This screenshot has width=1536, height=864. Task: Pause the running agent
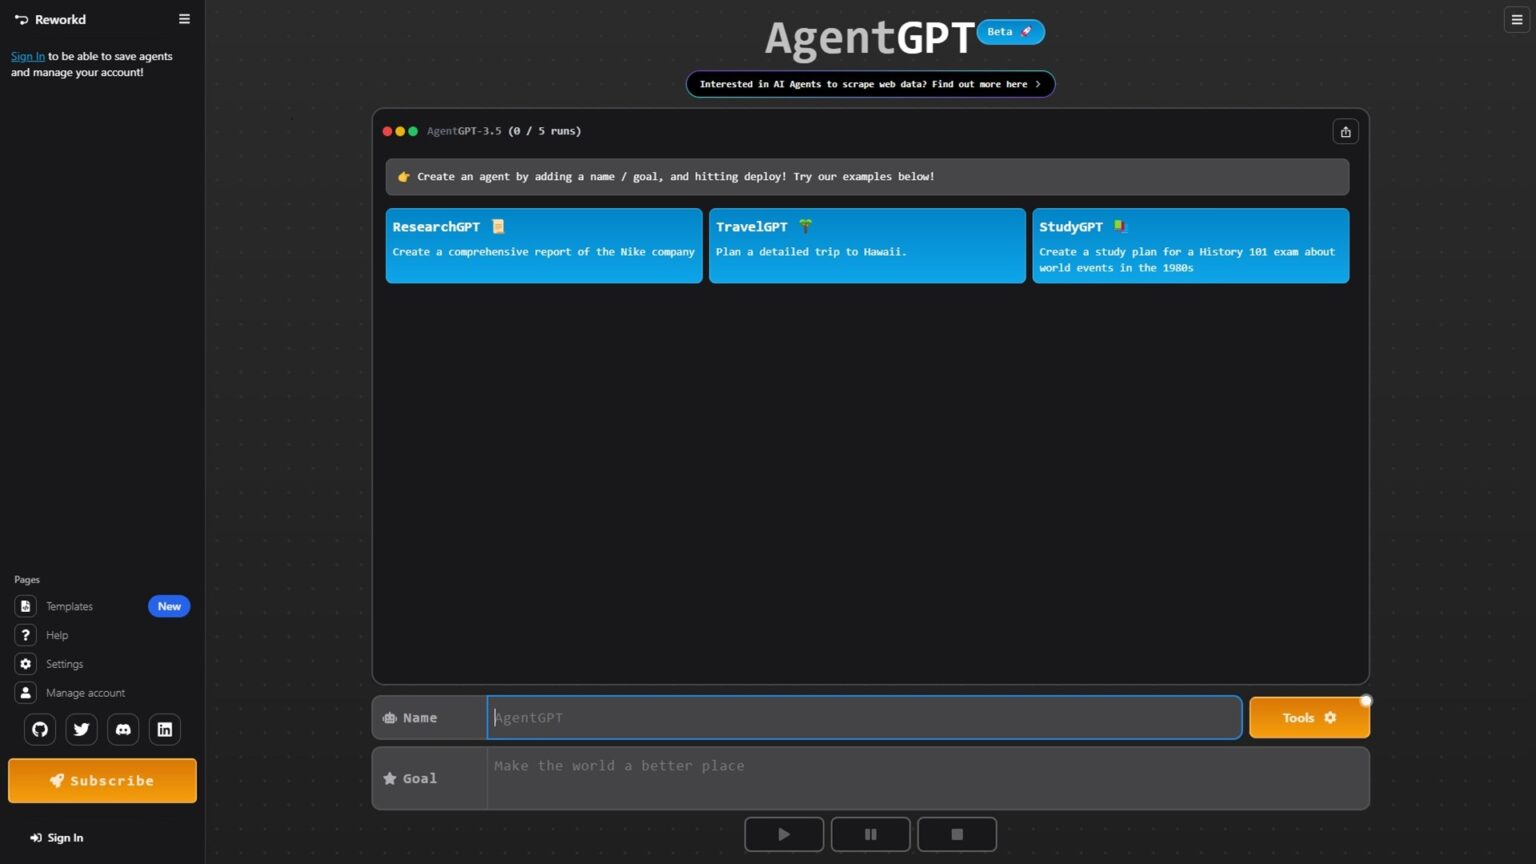click(x=870, y=833)
